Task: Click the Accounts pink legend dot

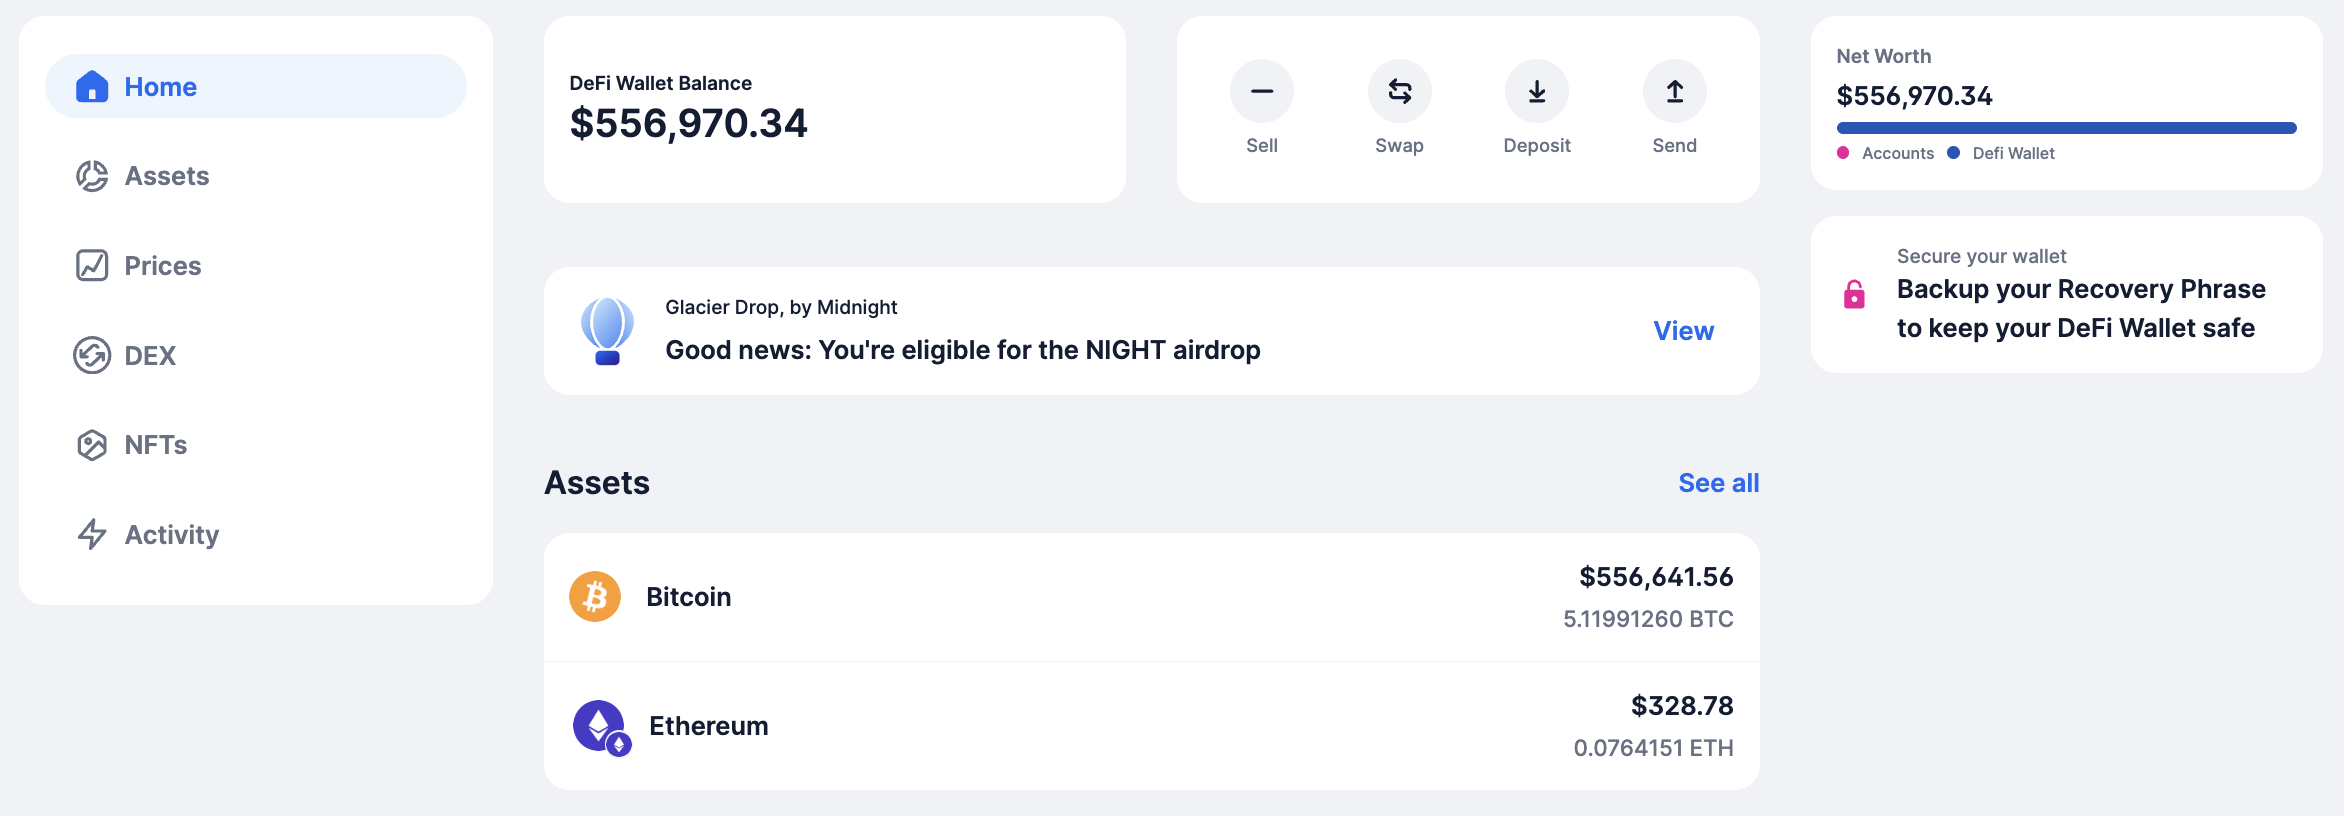Action: [x=1843, y=153]
